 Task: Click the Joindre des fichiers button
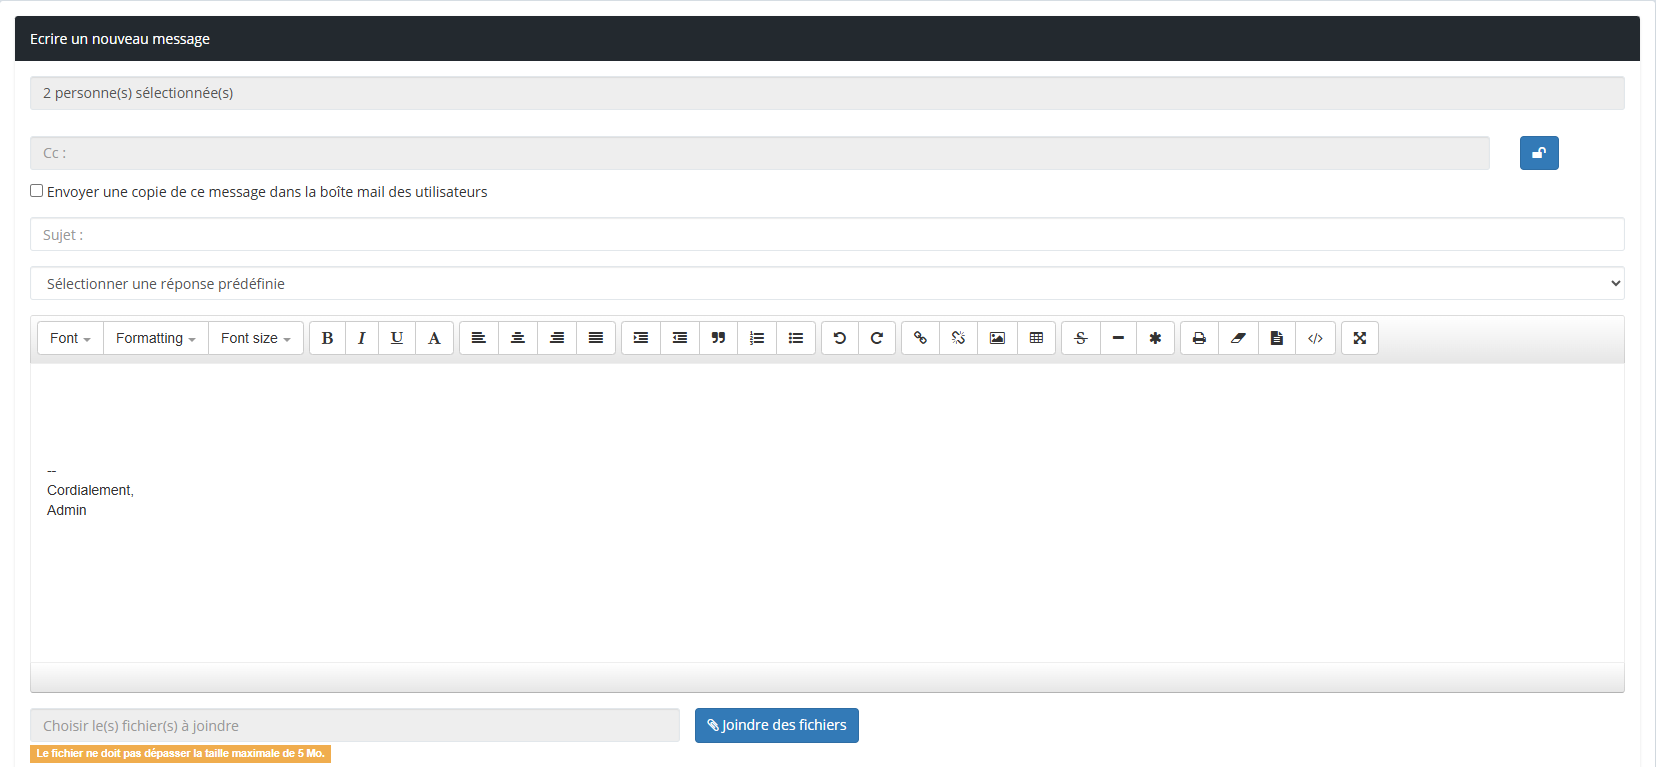[776, 726]
